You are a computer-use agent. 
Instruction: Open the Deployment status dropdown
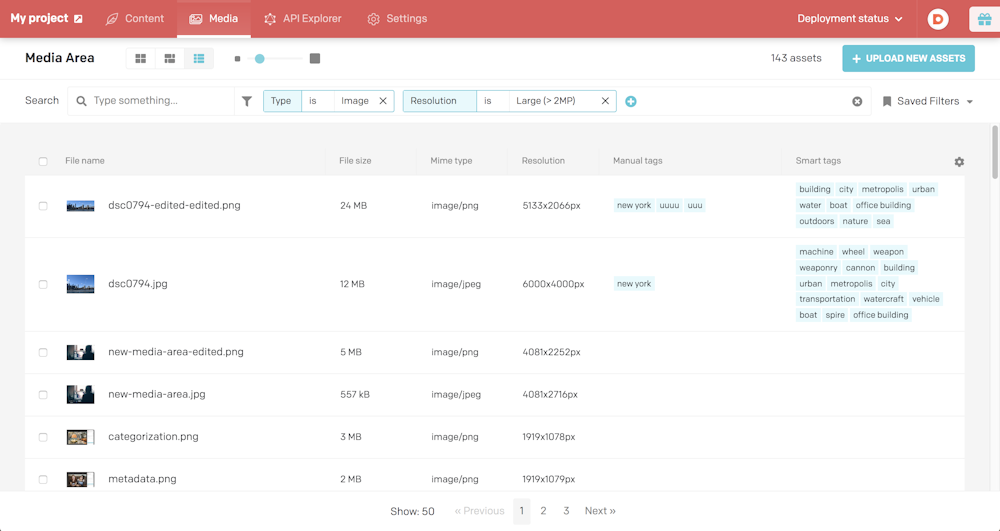pos(849,19)
